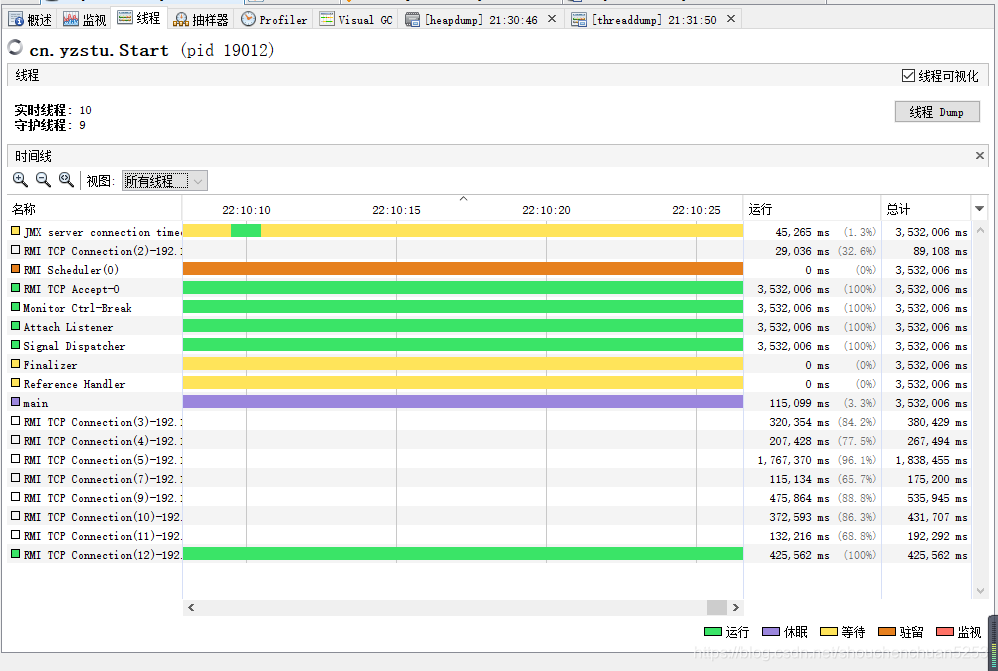
Task: Click the green segment in JMX timeline
Action: coord(246,230)
